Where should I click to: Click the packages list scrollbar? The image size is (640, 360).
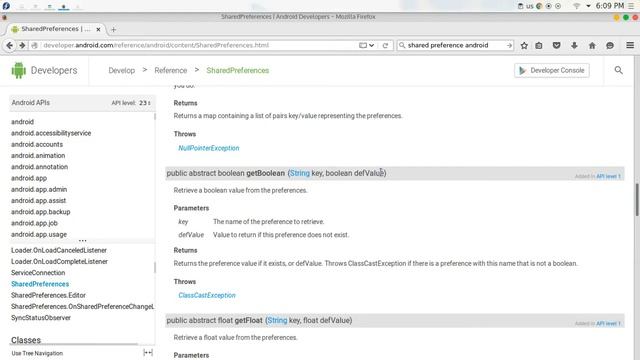pyautogui.click(x=155, y=116)
